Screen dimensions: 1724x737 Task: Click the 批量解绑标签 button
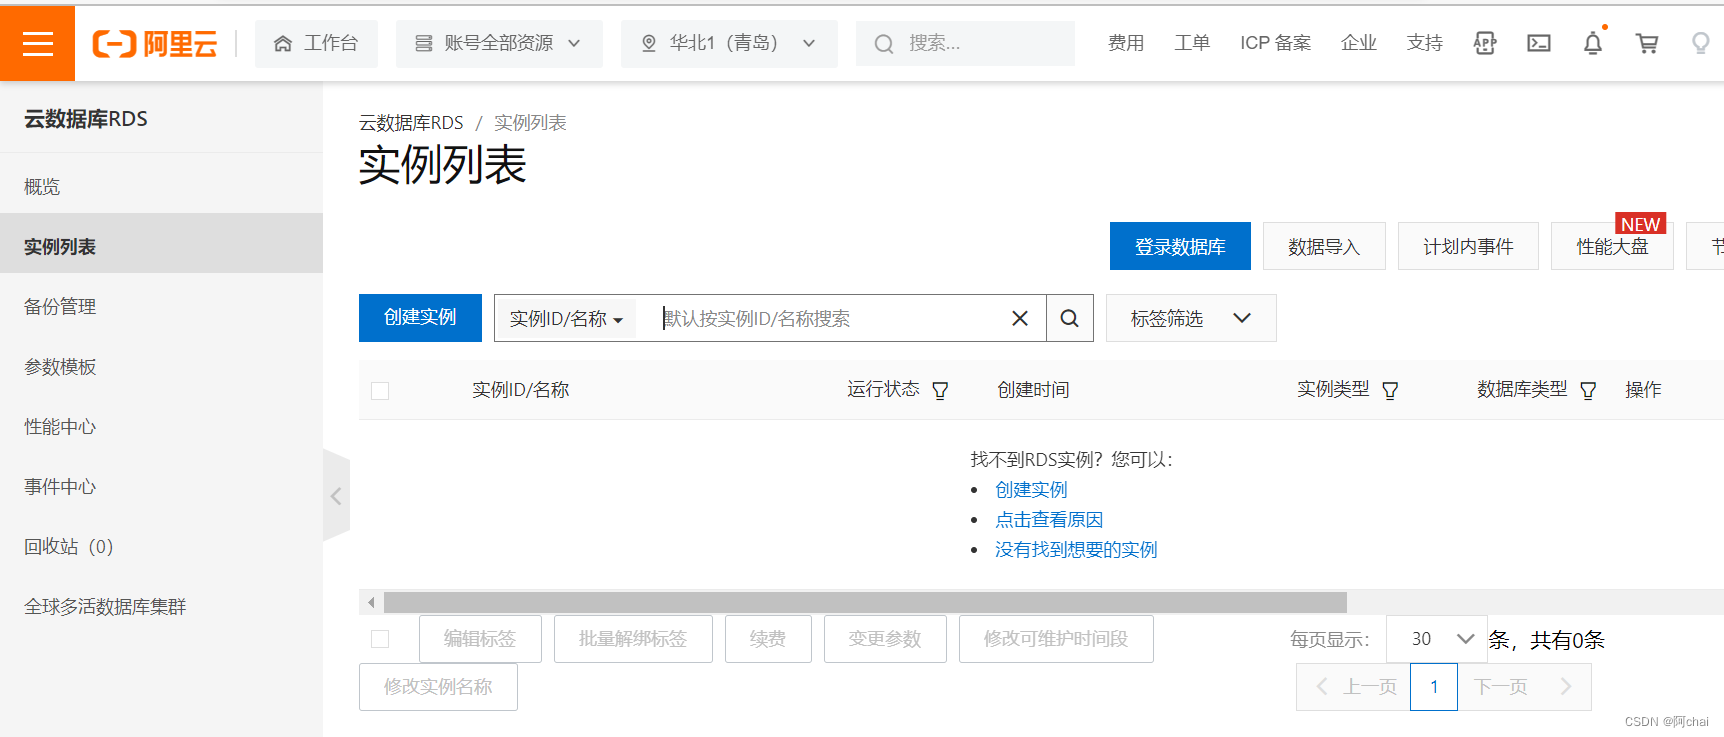click(x=633, y=639)
